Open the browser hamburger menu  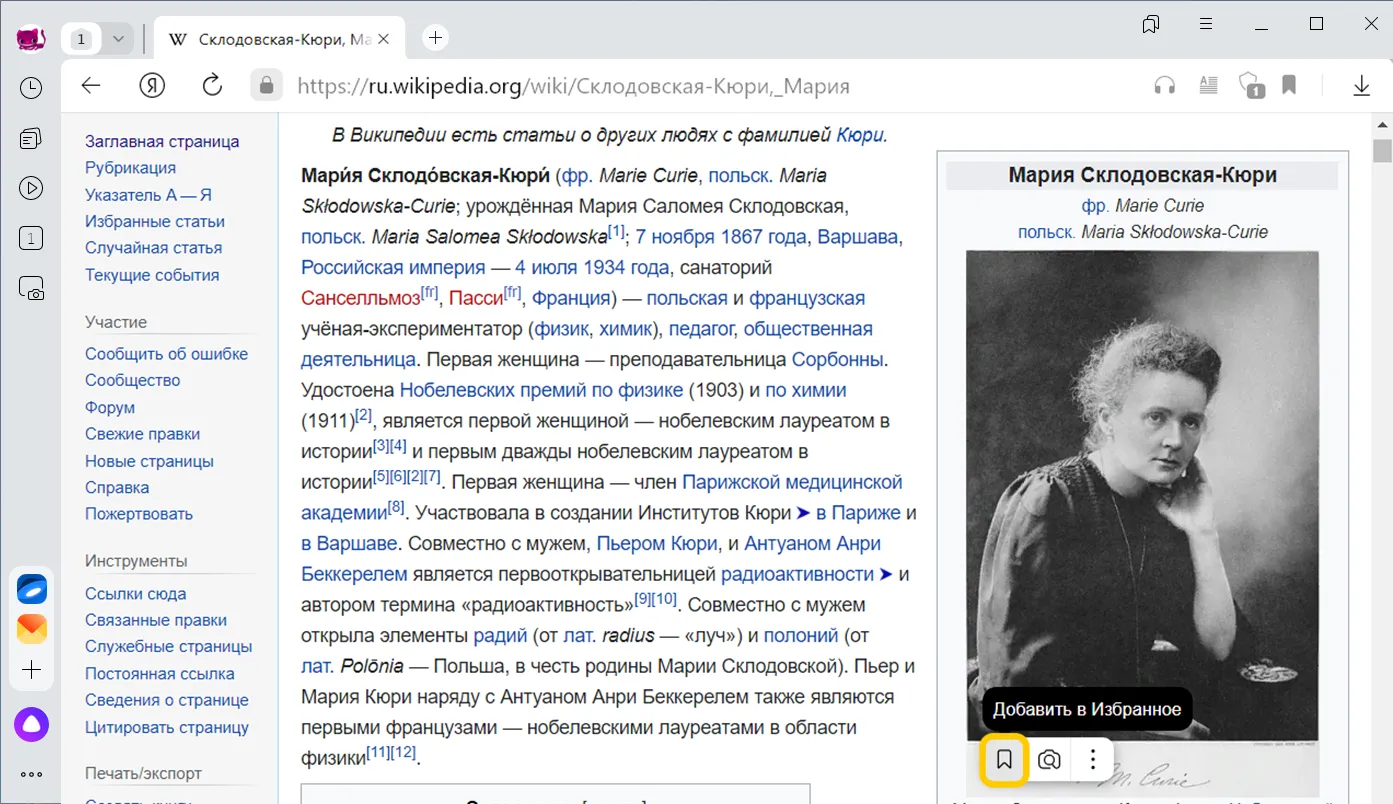coord(1207,24)
